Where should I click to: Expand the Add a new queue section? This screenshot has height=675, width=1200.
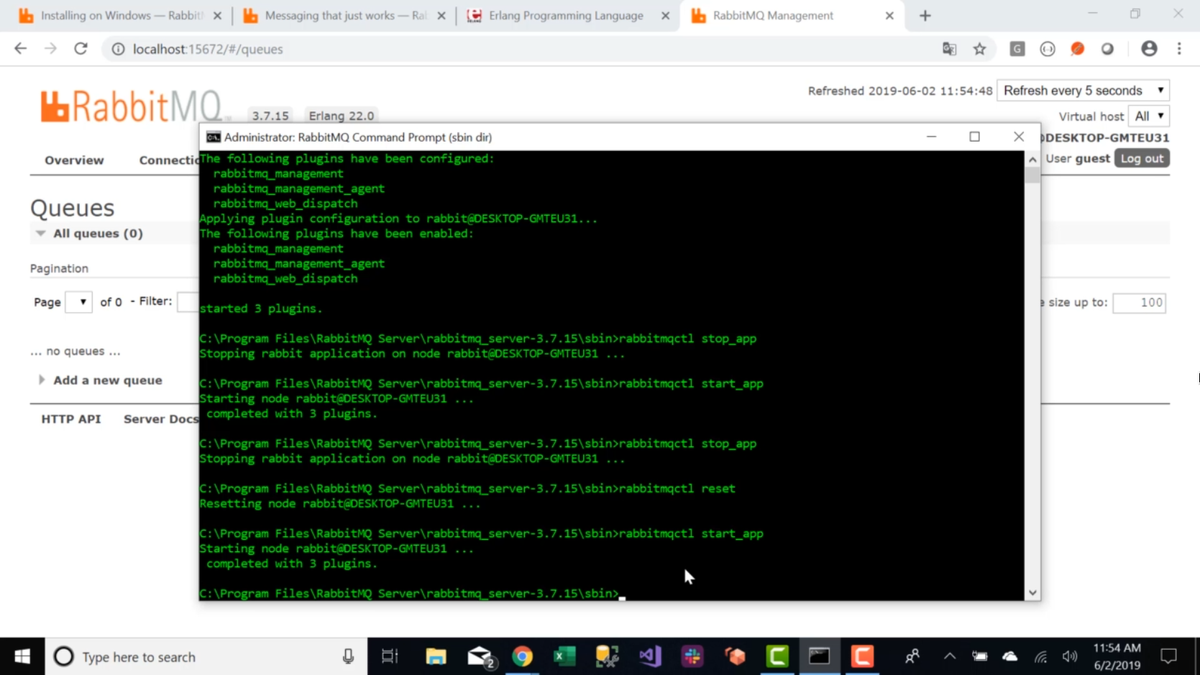[x=99, y=380]
